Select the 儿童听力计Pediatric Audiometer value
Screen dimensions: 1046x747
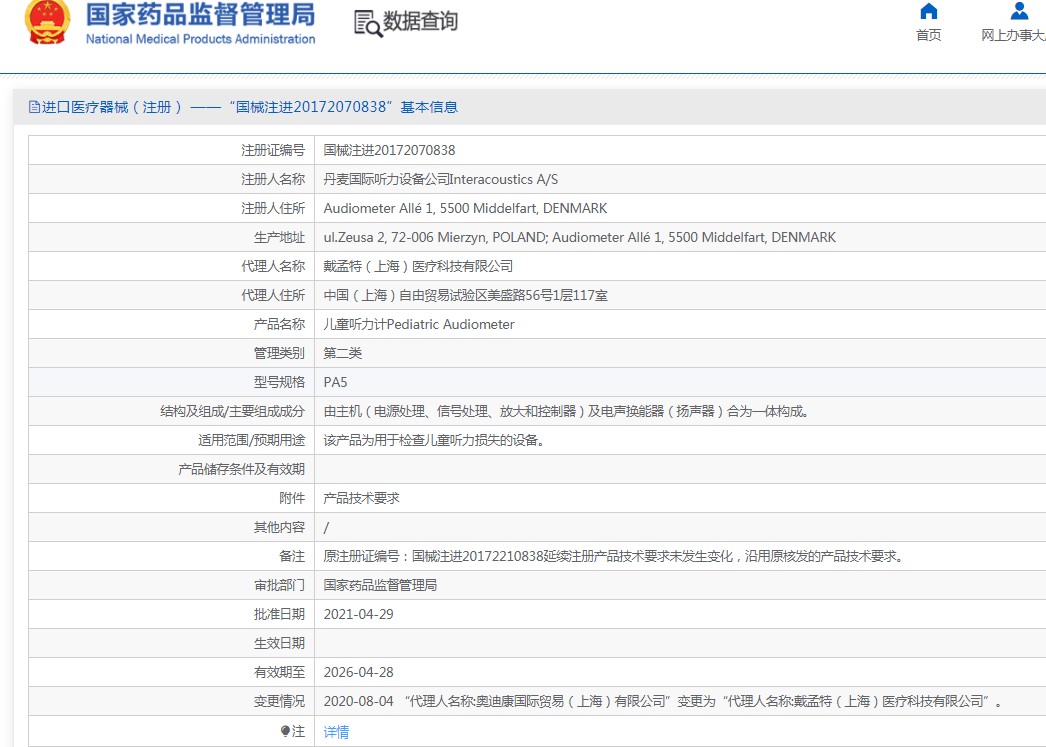click(x=419, y=324)
